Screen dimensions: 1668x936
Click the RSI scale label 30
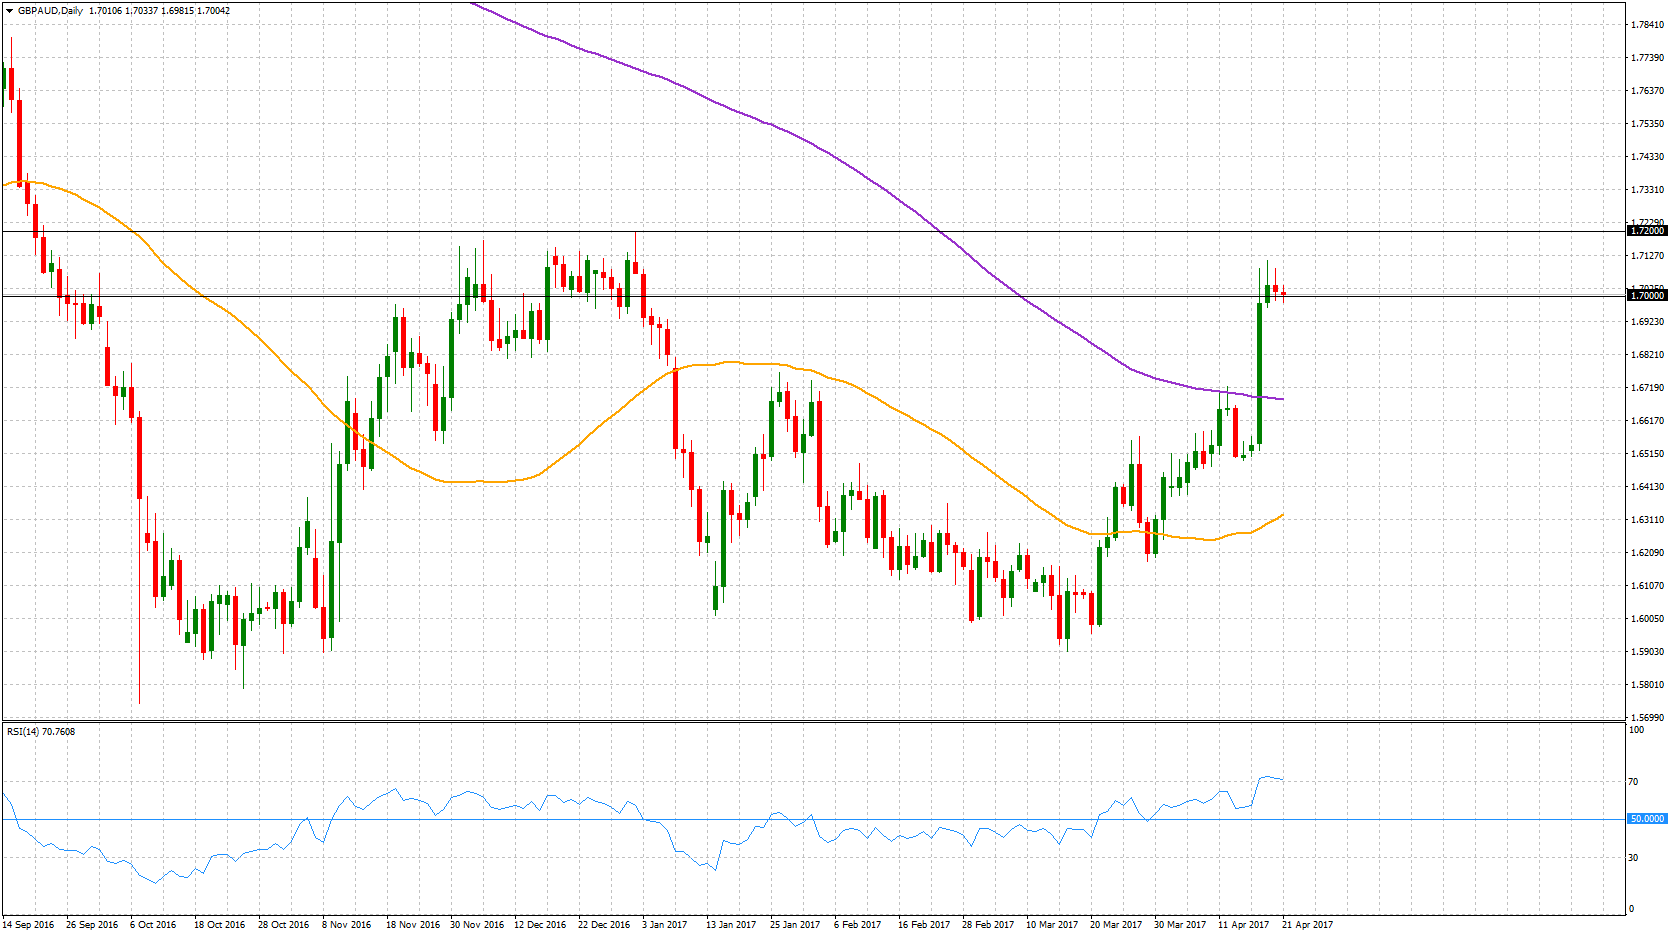coord(1633,858)
